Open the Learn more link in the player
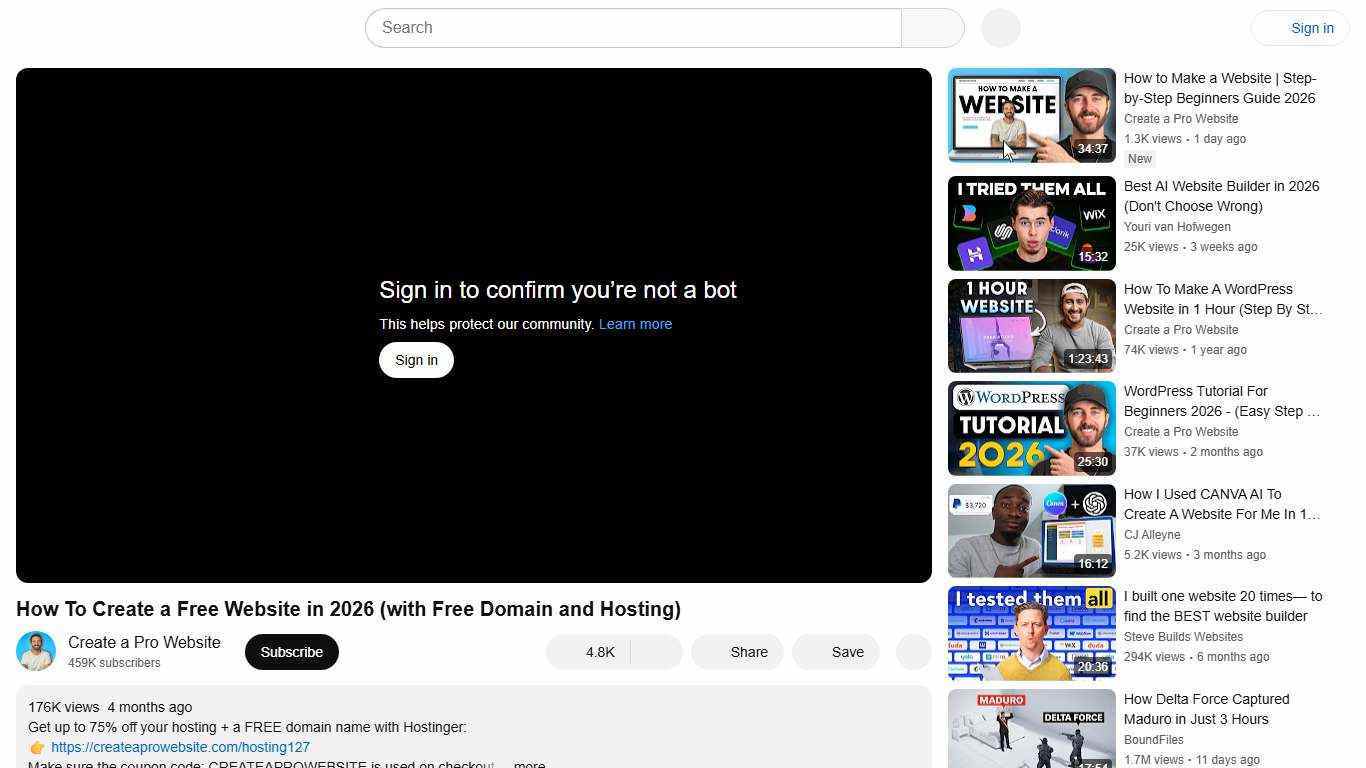 point(635,323)
